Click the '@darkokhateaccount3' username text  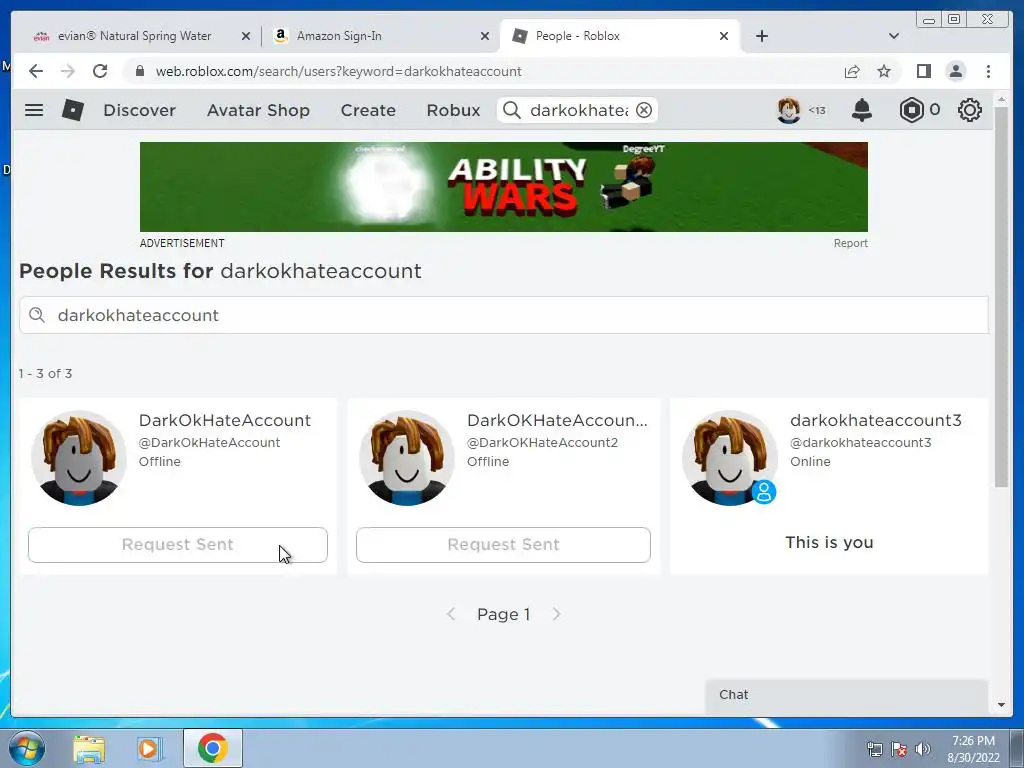click(x=861, y=442)
